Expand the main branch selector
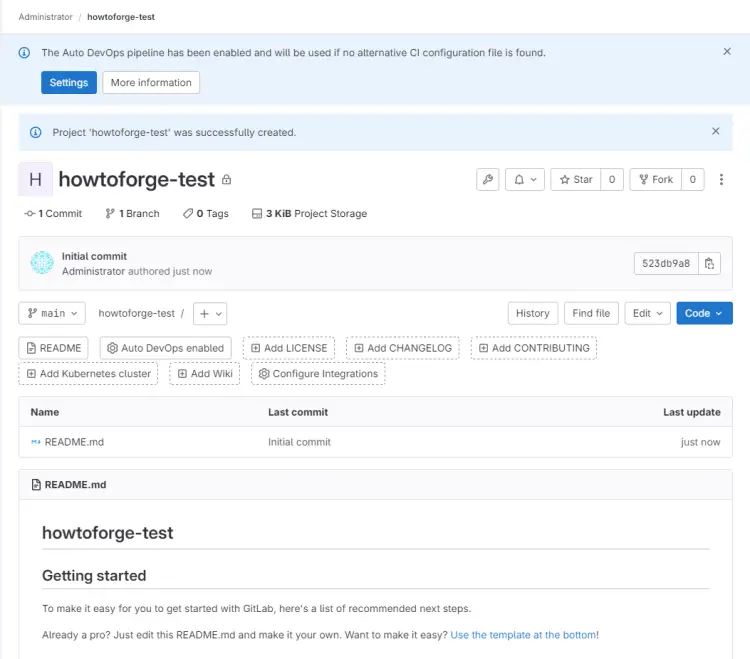This screenshot has width=750, height=659. pos(52,313)
